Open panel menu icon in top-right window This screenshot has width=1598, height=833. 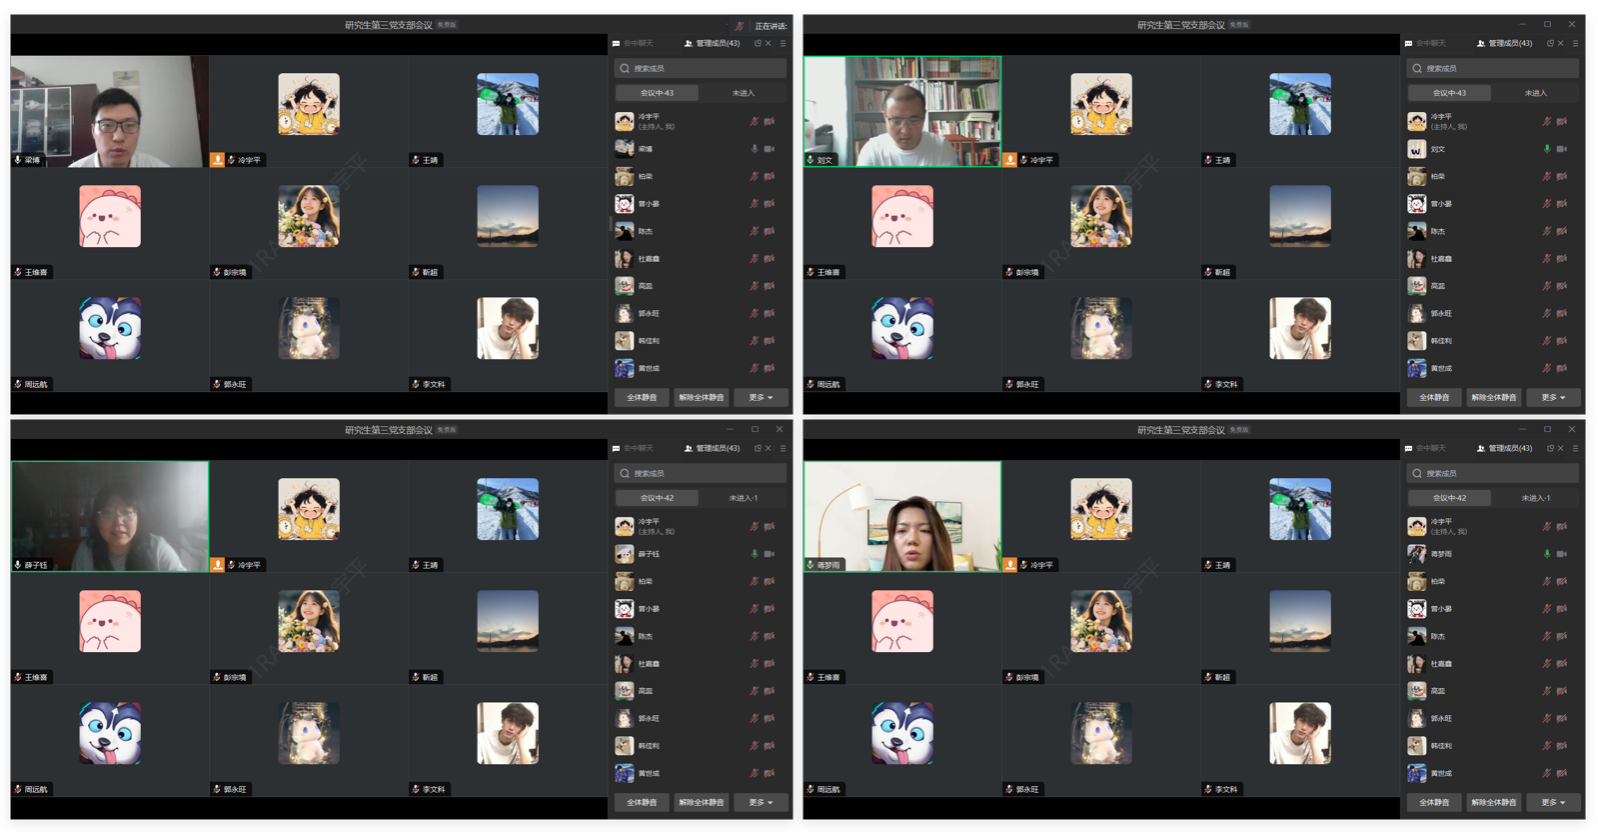click(1575, 43)
